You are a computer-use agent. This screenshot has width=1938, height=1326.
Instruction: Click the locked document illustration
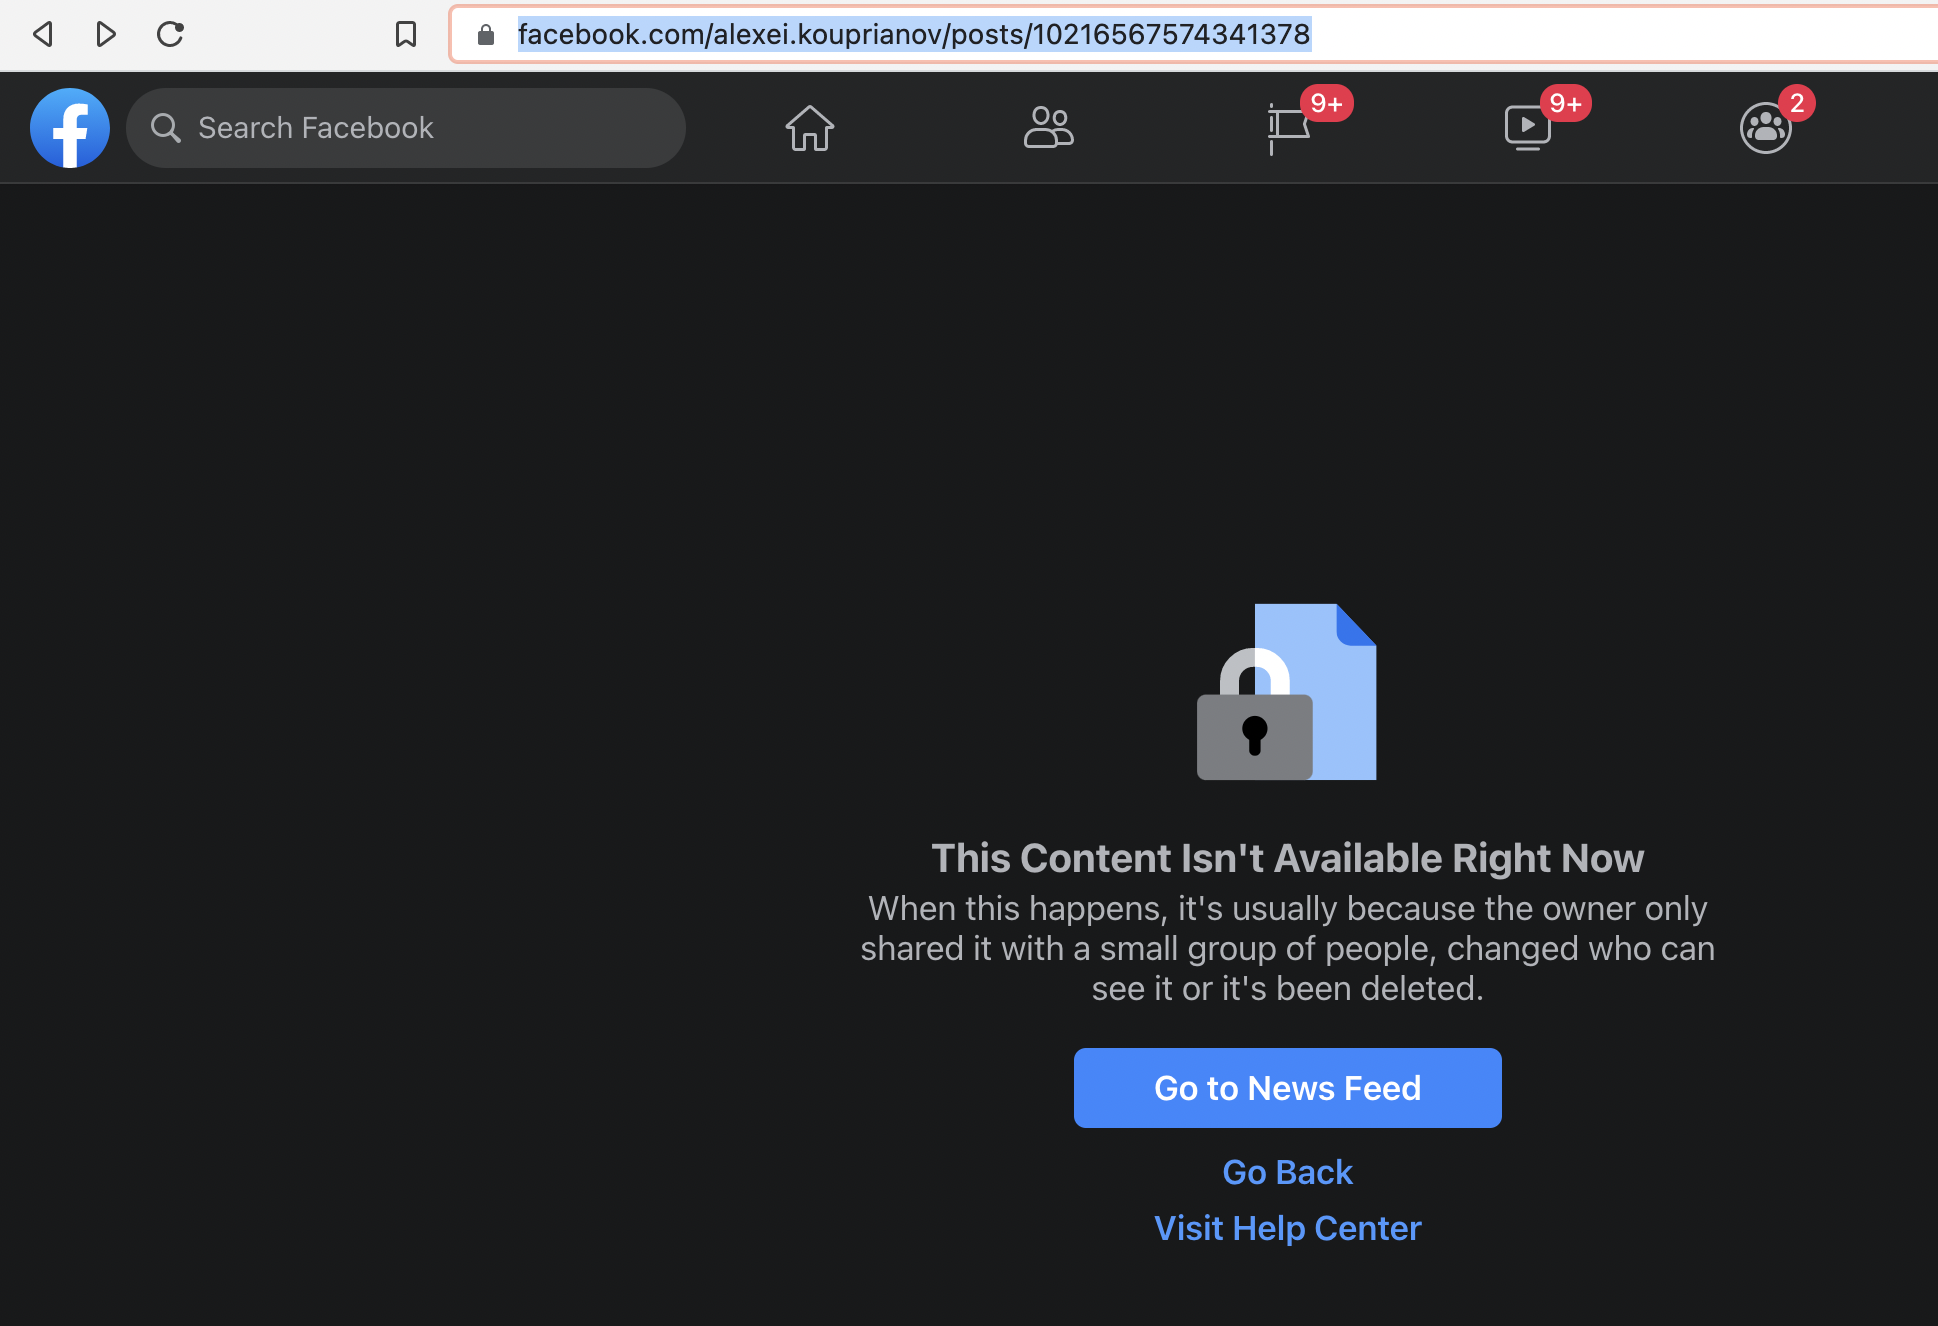[1287, 692]
